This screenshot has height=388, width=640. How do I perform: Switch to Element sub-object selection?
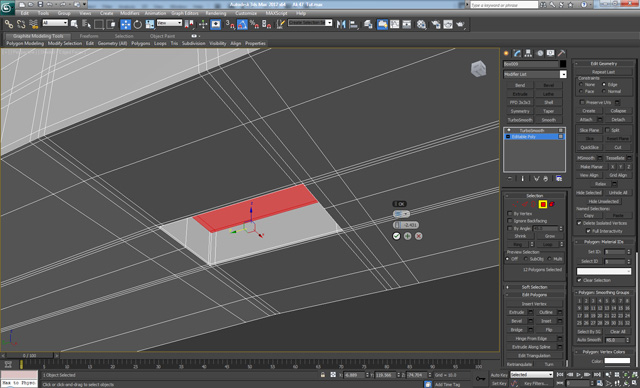(x=552, y=204)
